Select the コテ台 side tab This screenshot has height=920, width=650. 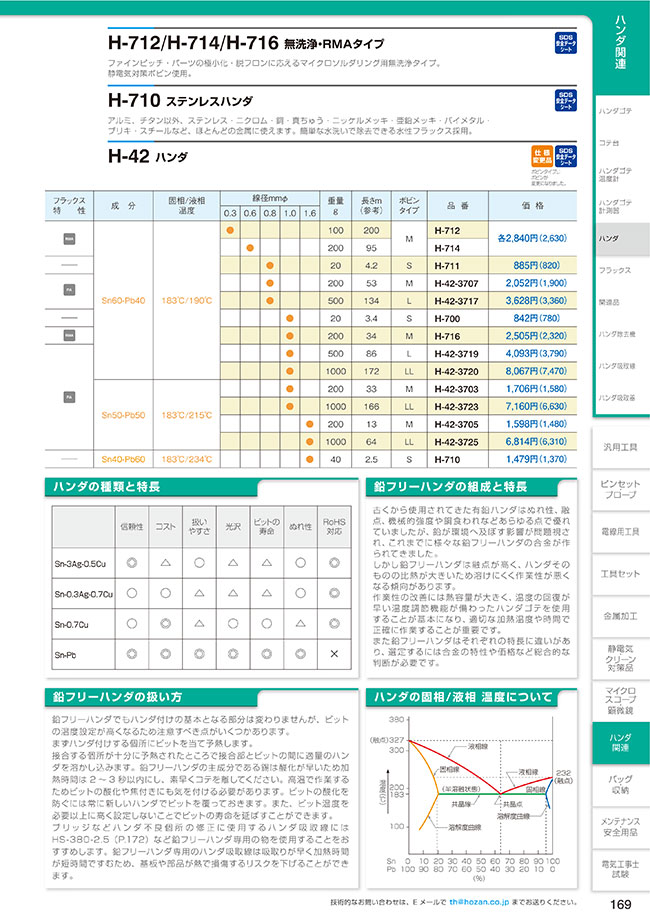[x=611, y=143]
